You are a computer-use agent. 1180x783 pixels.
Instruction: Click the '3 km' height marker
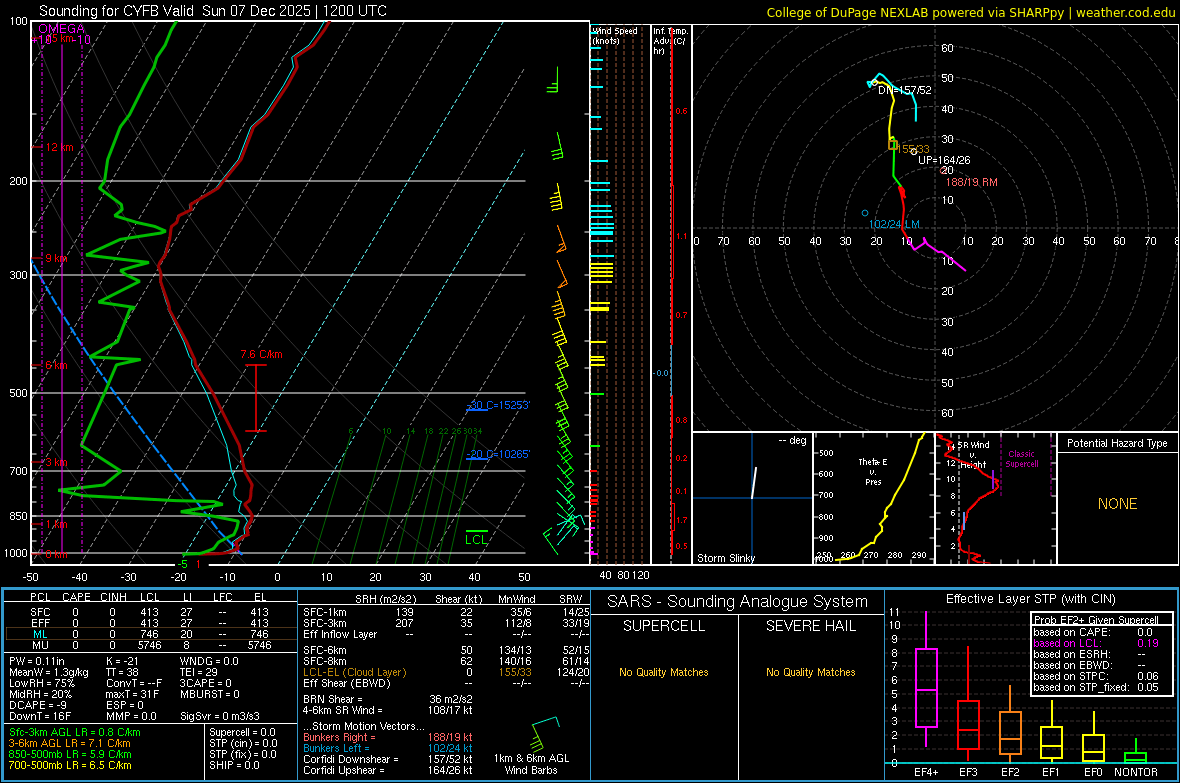coord(56,462)
